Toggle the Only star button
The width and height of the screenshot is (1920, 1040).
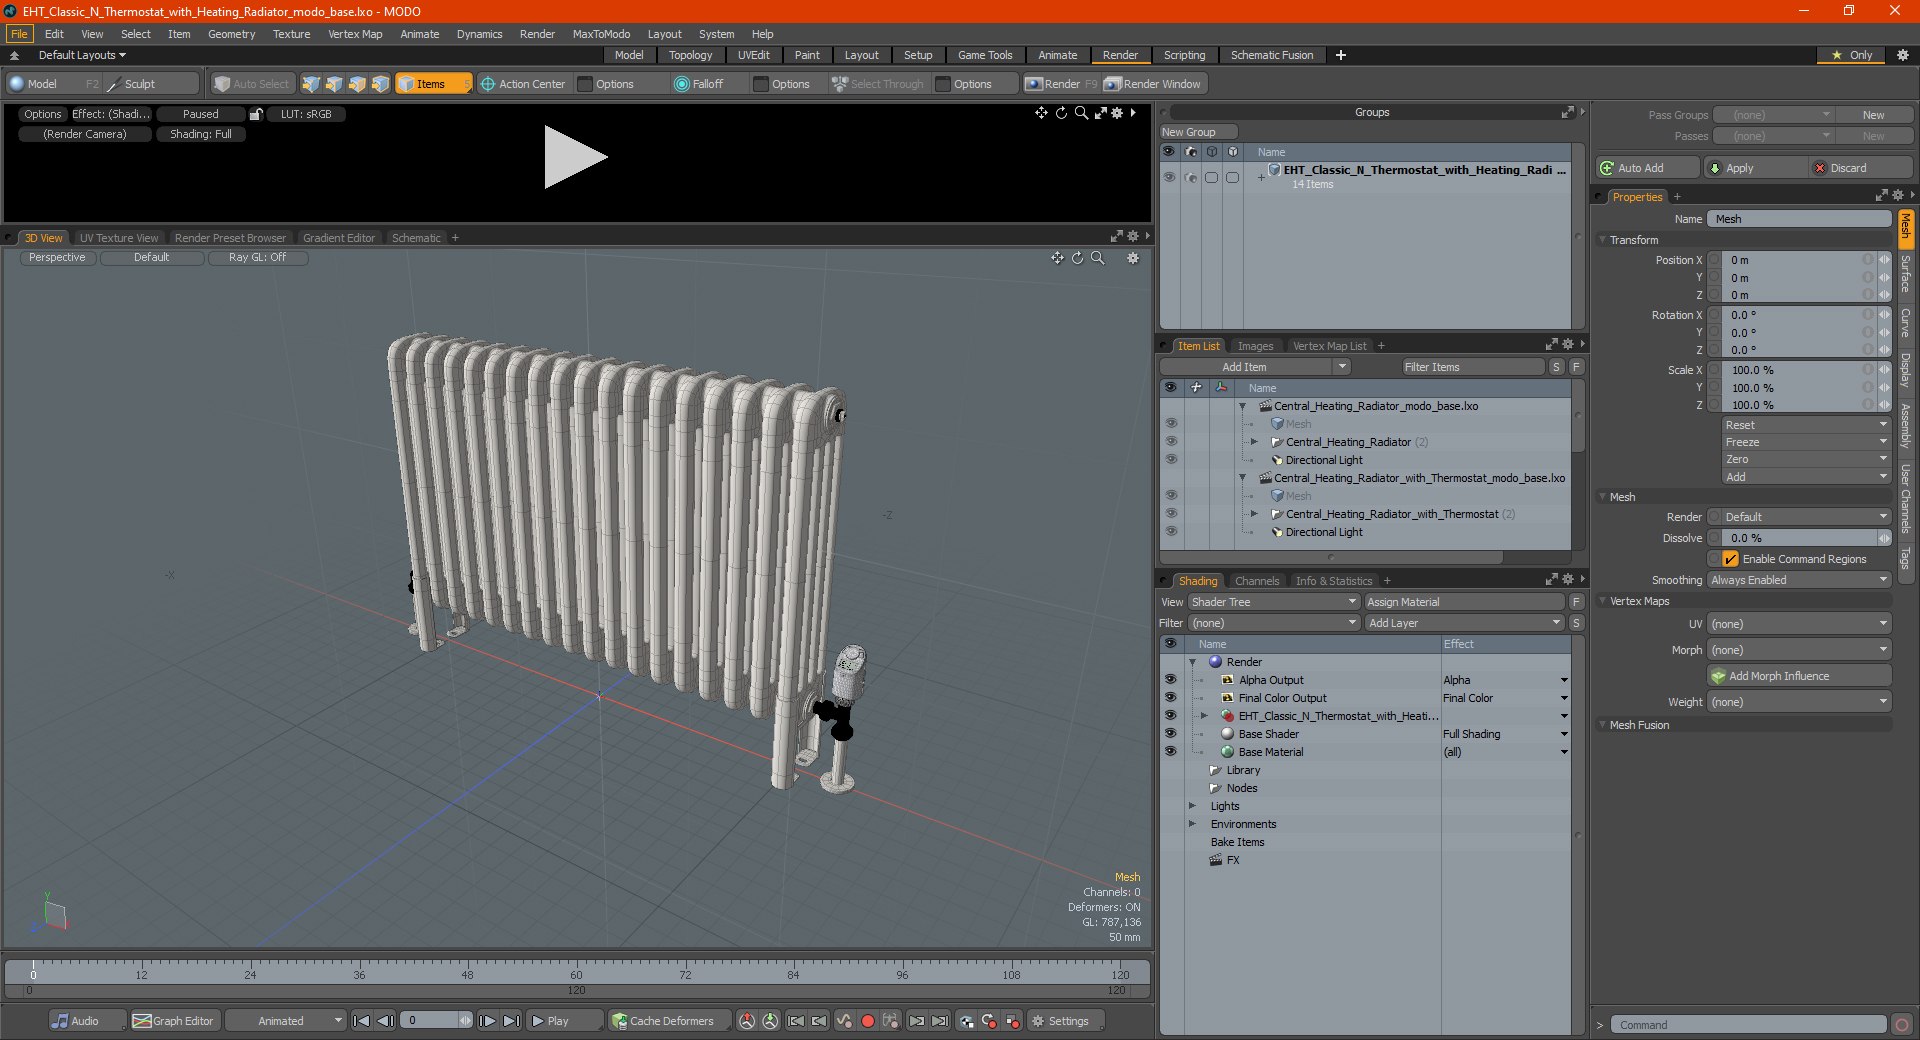point(1851,55)
